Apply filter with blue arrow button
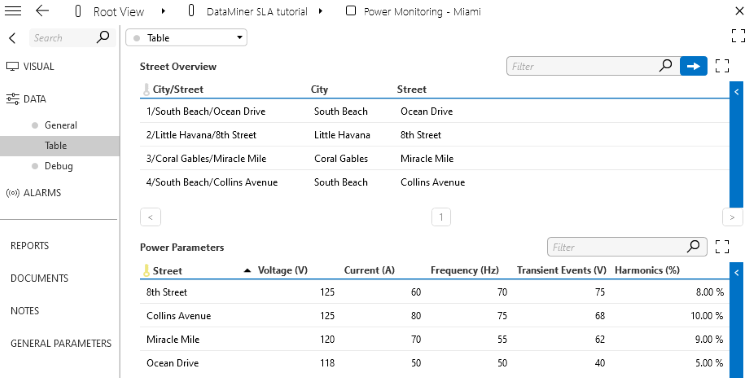Screen dimensions: 750x378 coord(693,66)
